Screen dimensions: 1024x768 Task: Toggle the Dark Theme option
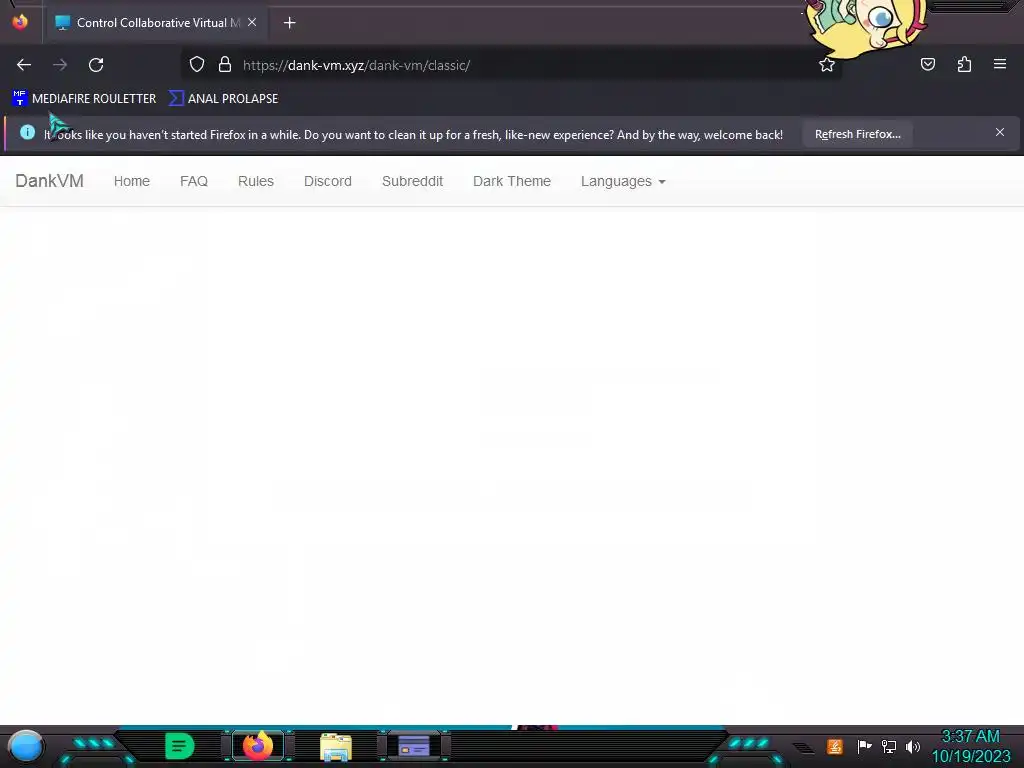(512, 181)
